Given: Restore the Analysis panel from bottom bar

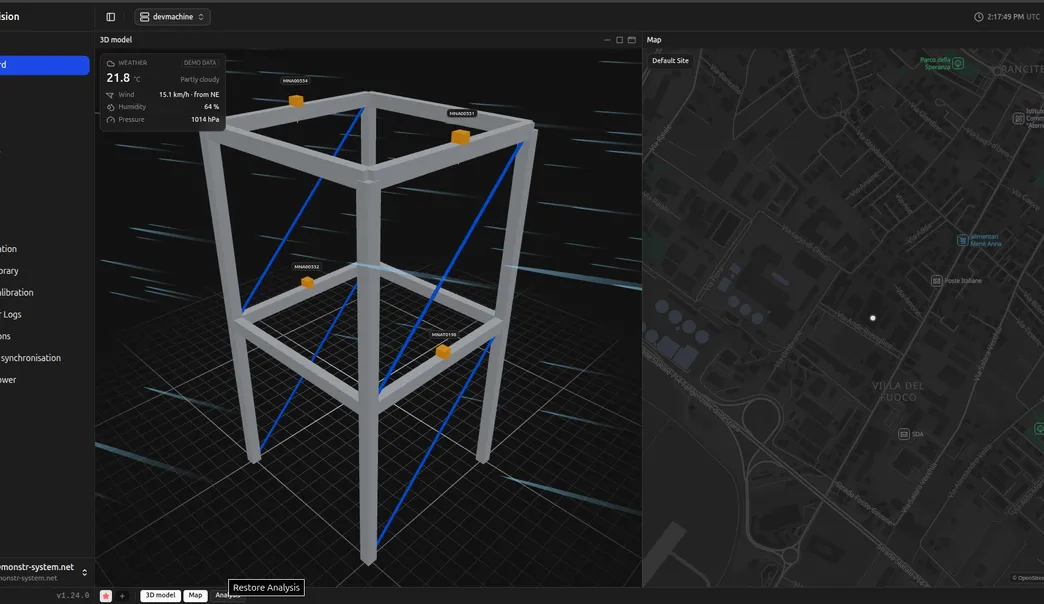Looking at the screenshot, I should pos(227,595).
